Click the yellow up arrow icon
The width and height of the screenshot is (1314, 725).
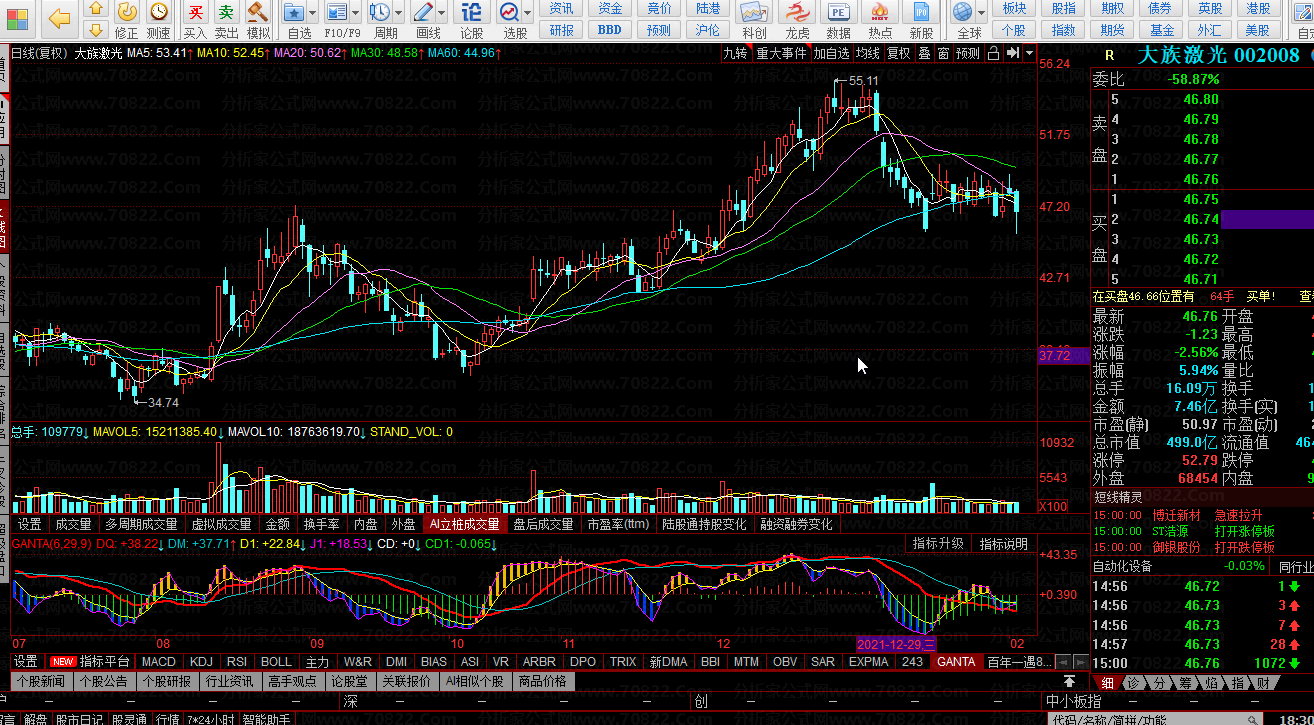click(x=94, y=9)
